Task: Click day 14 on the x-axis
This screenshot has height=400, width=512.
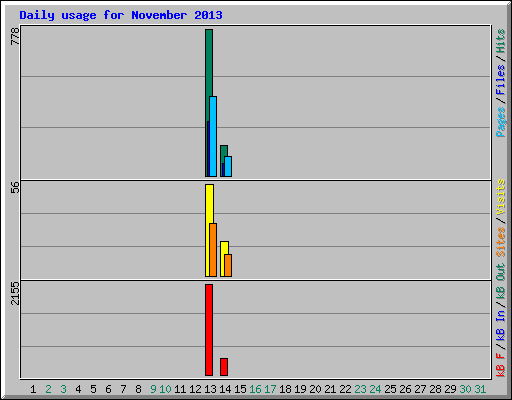Action: (x=225, y=389)
